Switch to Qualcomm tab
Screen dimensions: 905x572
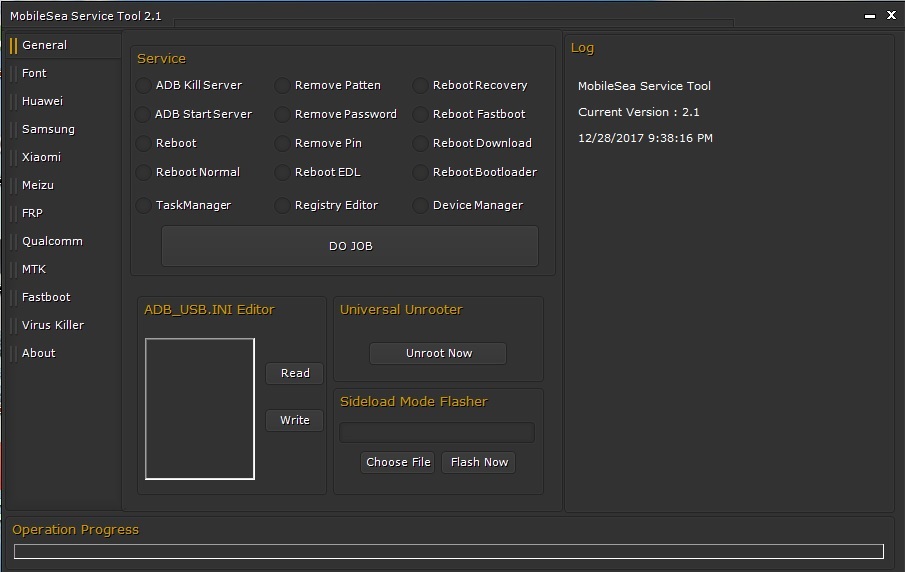[63, 241]
